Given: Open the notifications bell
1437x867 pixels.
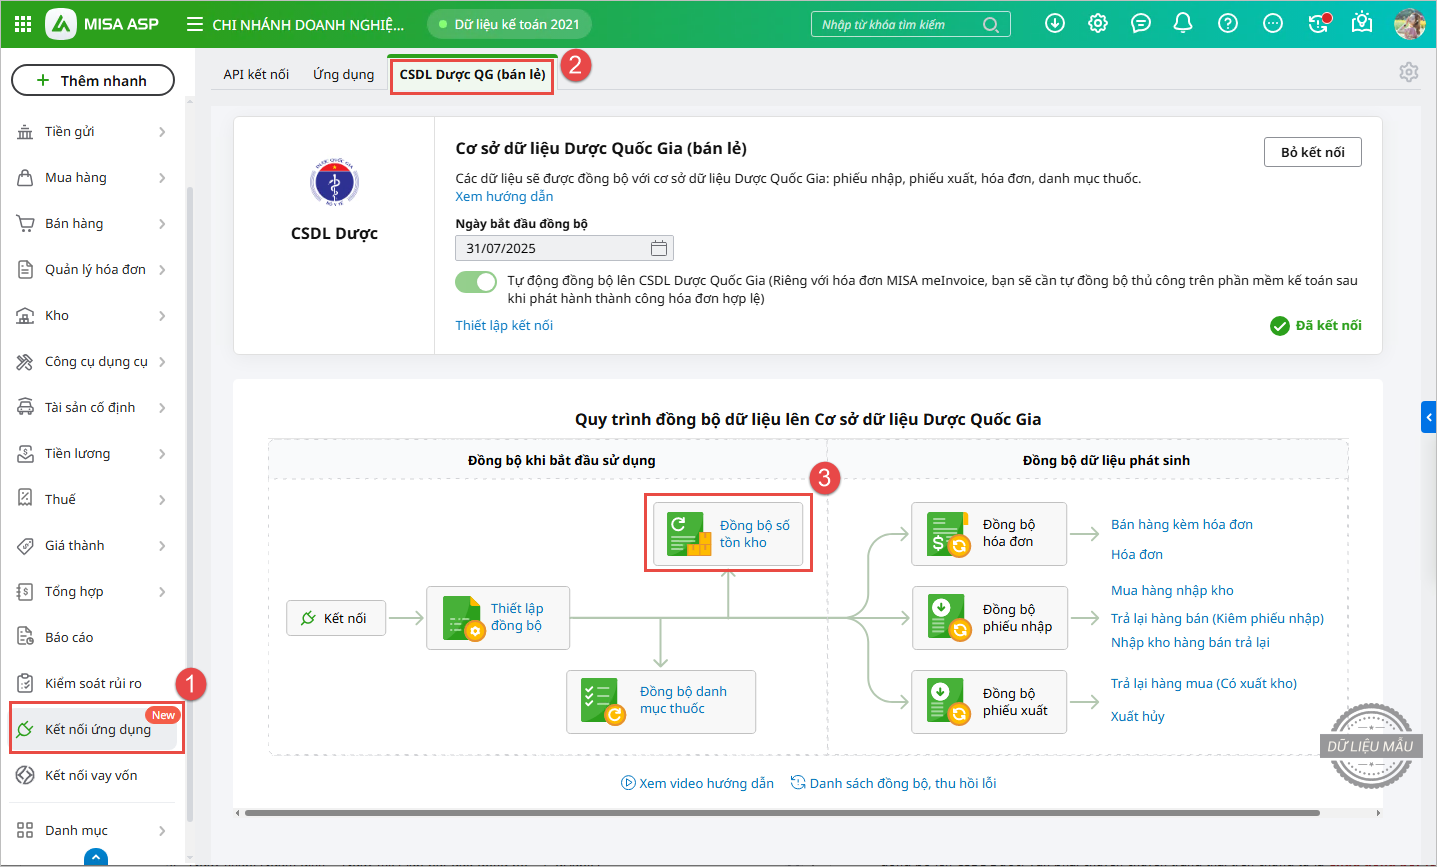Looking at the screenshot, I should point(1183,23).
